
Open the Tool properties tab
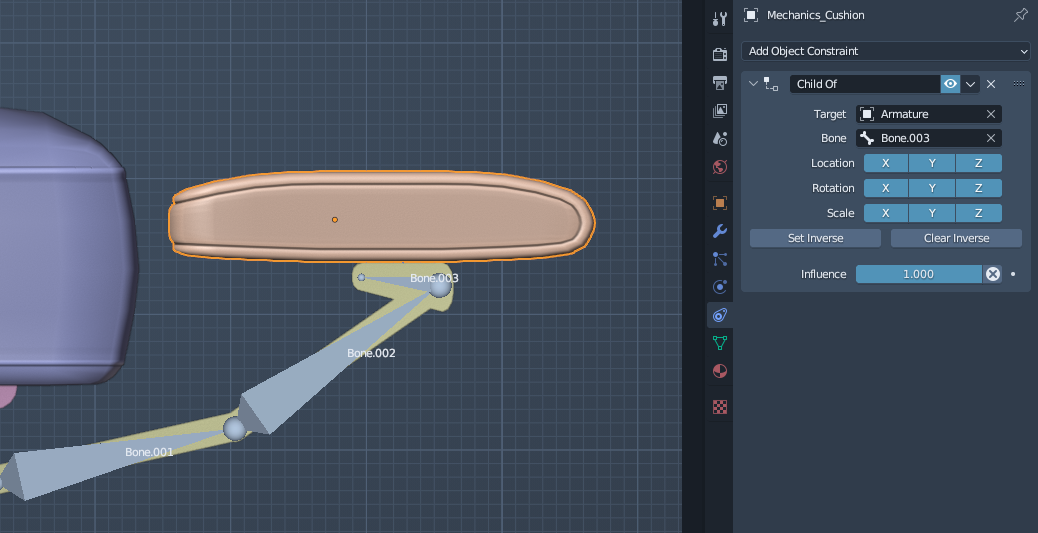click(x=719, y=19)
